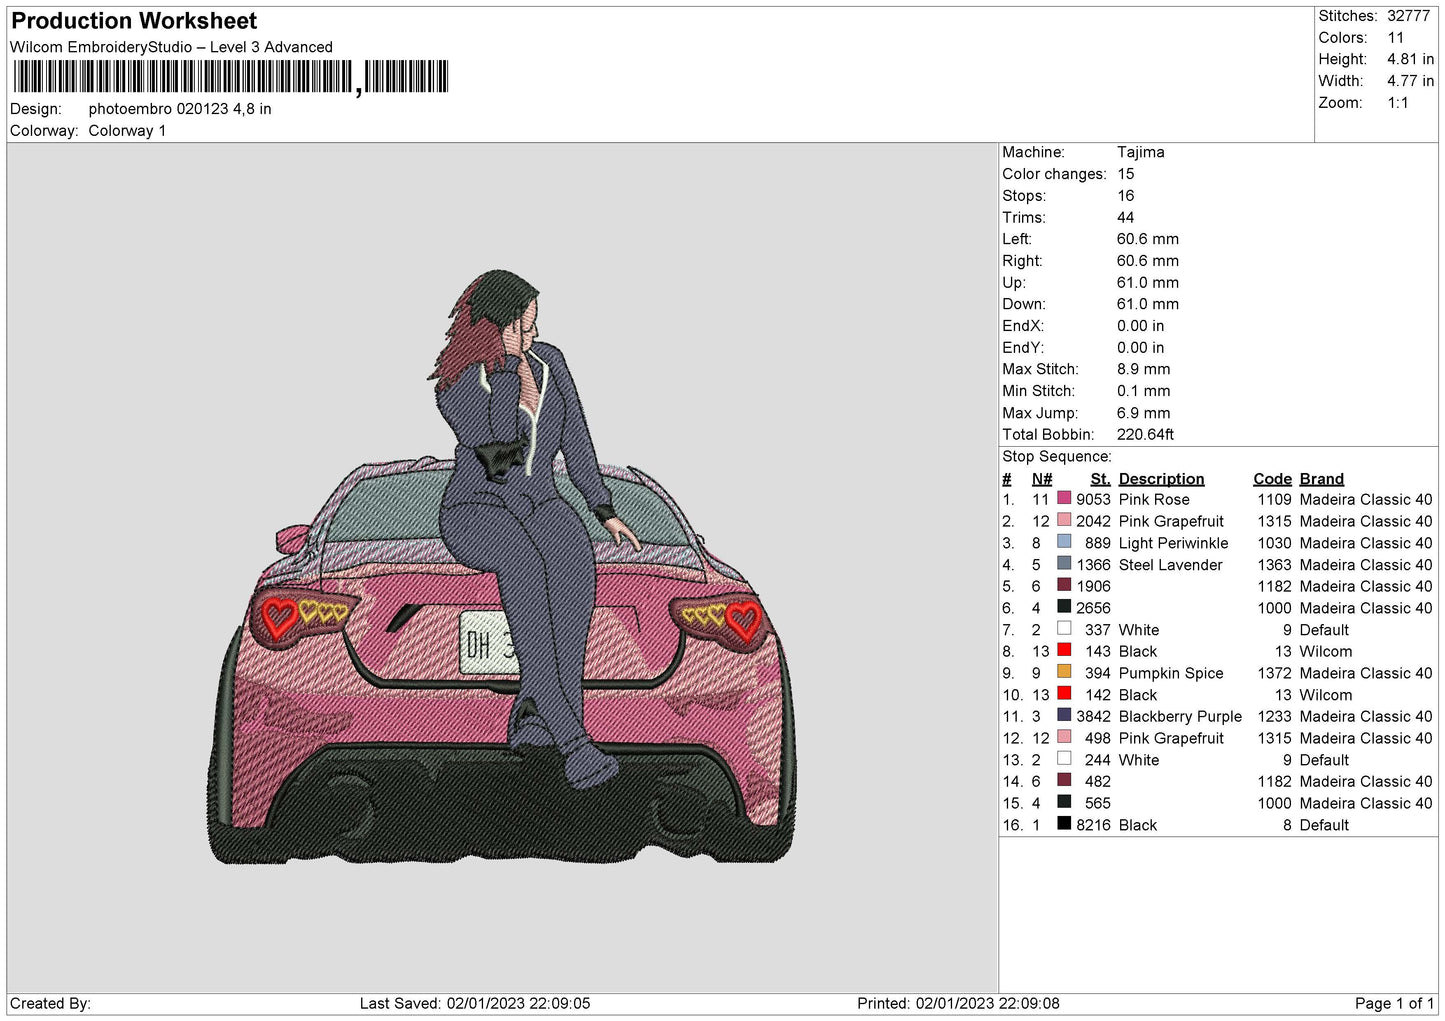1445x1021 pixels.
Task: Click the black swatch in stop 16
Action: click(1064, 824)
